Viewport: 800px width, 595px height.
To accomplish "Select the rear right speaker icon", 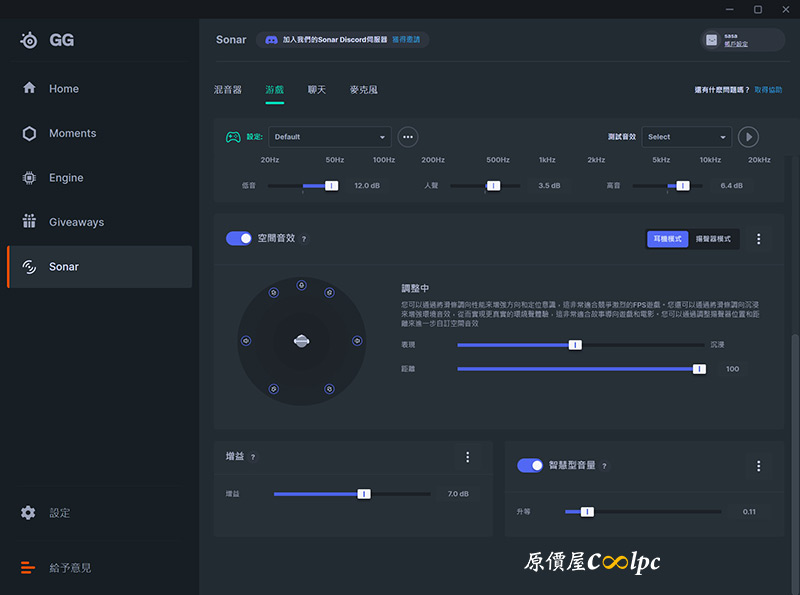I will point(330,389).
